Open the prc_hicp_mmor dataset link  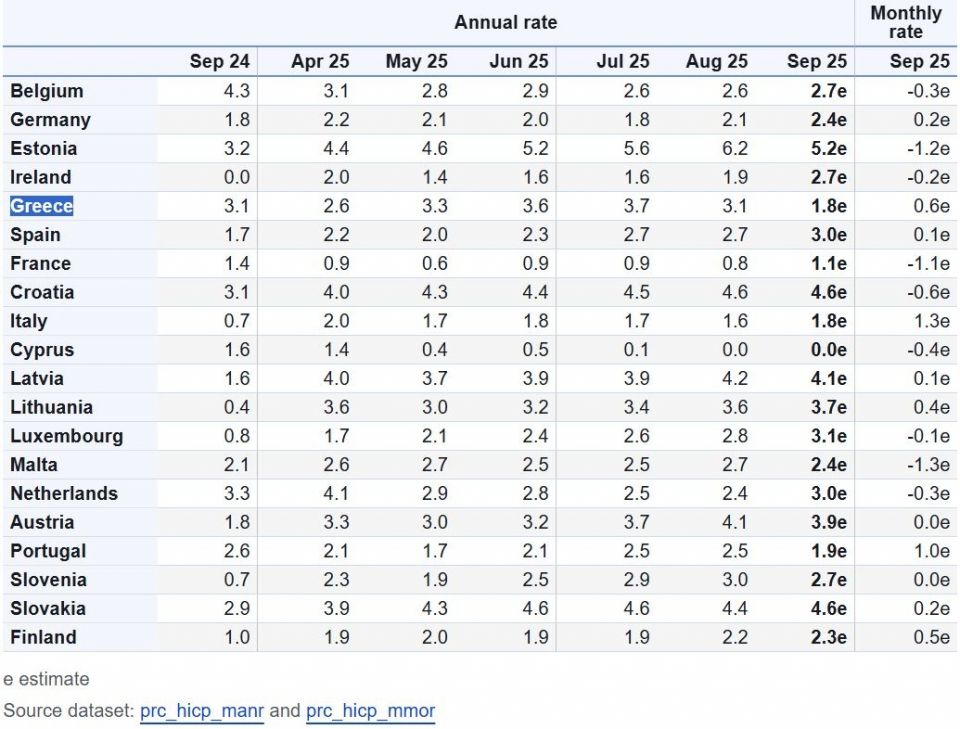370,711
